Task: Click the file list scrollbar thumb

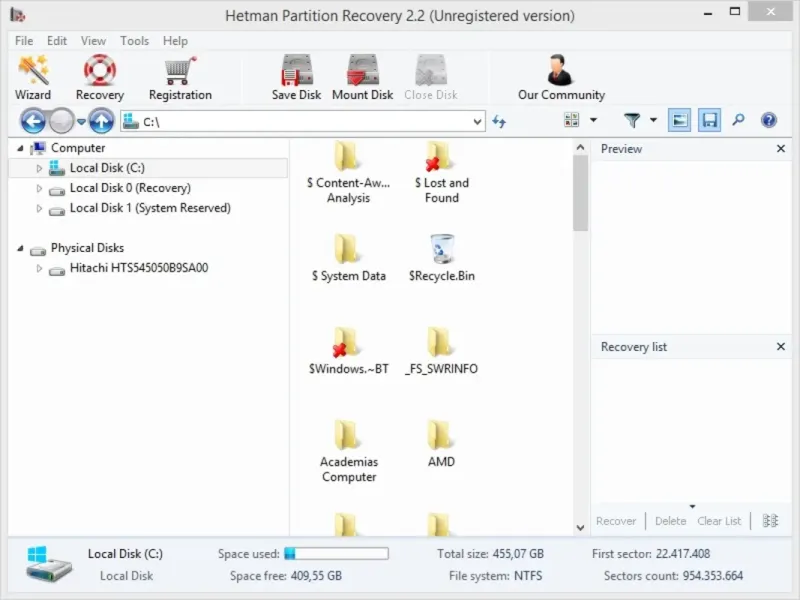Action: point(580,193)
